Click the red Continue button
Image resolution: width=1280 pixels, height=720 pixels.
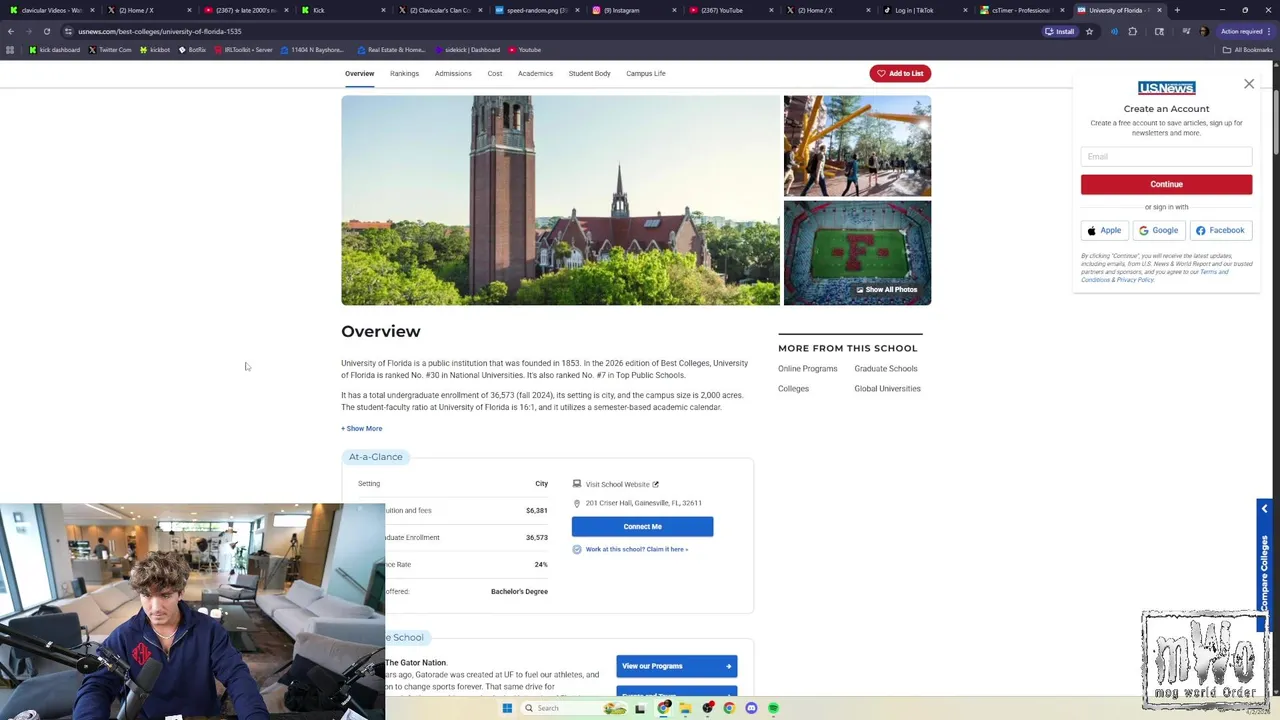coord(1166,184)
